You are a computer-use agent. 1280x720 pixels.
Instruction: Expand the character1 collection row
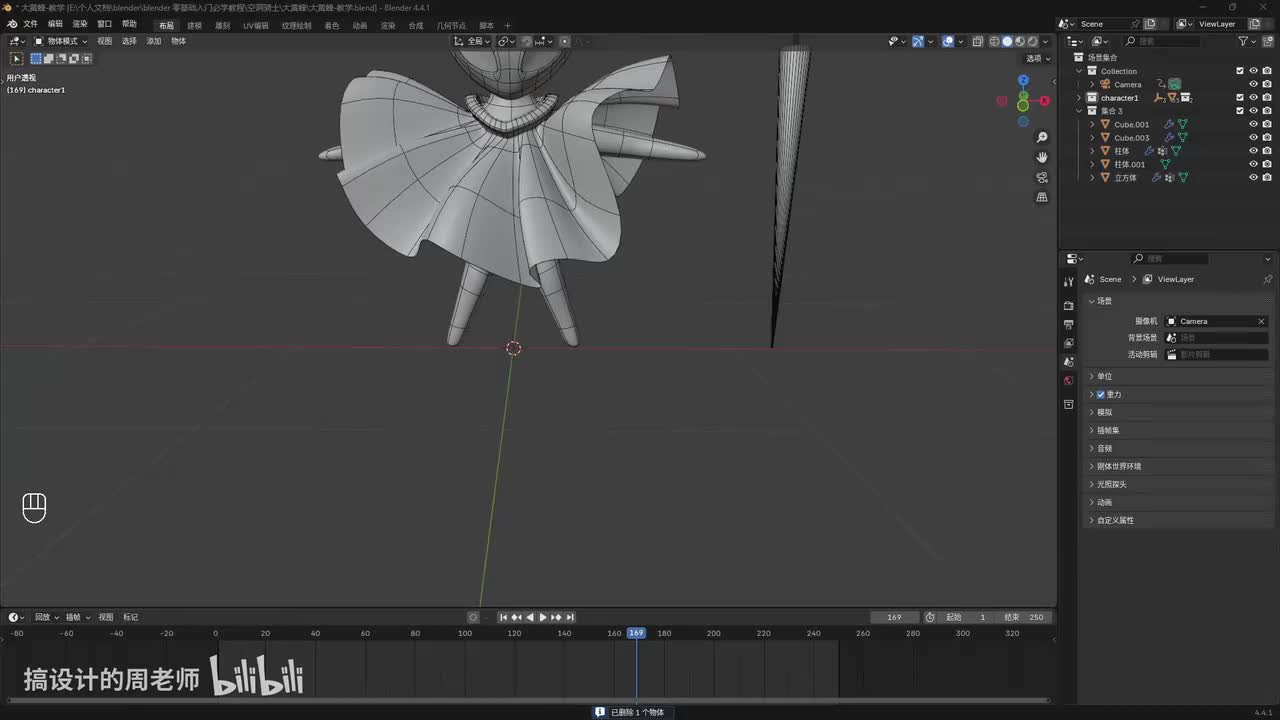(x=1079, y=98)
